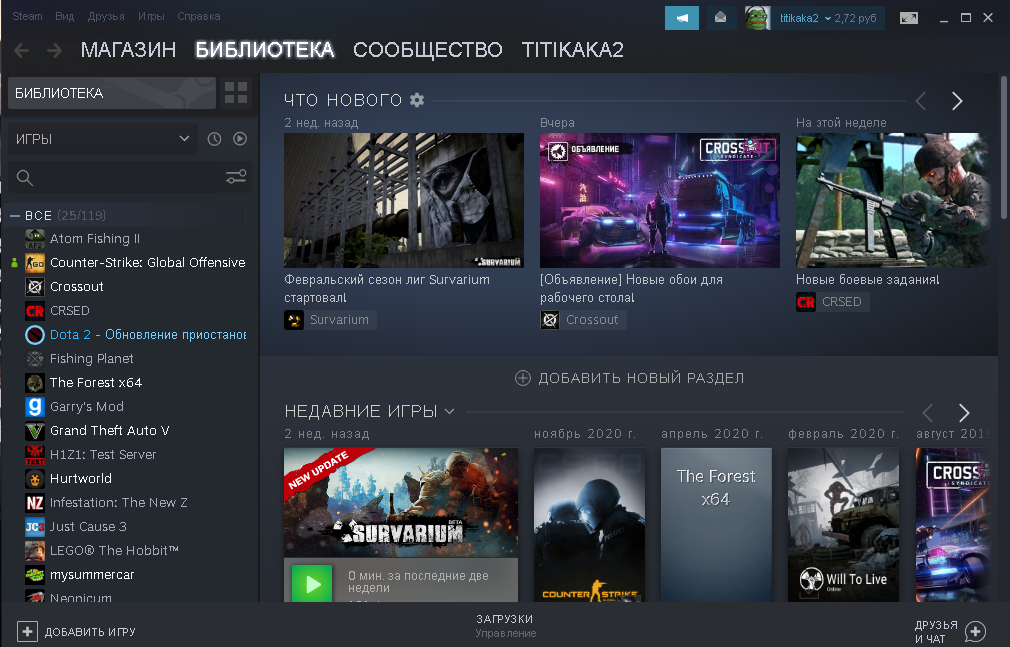
Task: Open the Справка menu
Action: coord(199,16)
